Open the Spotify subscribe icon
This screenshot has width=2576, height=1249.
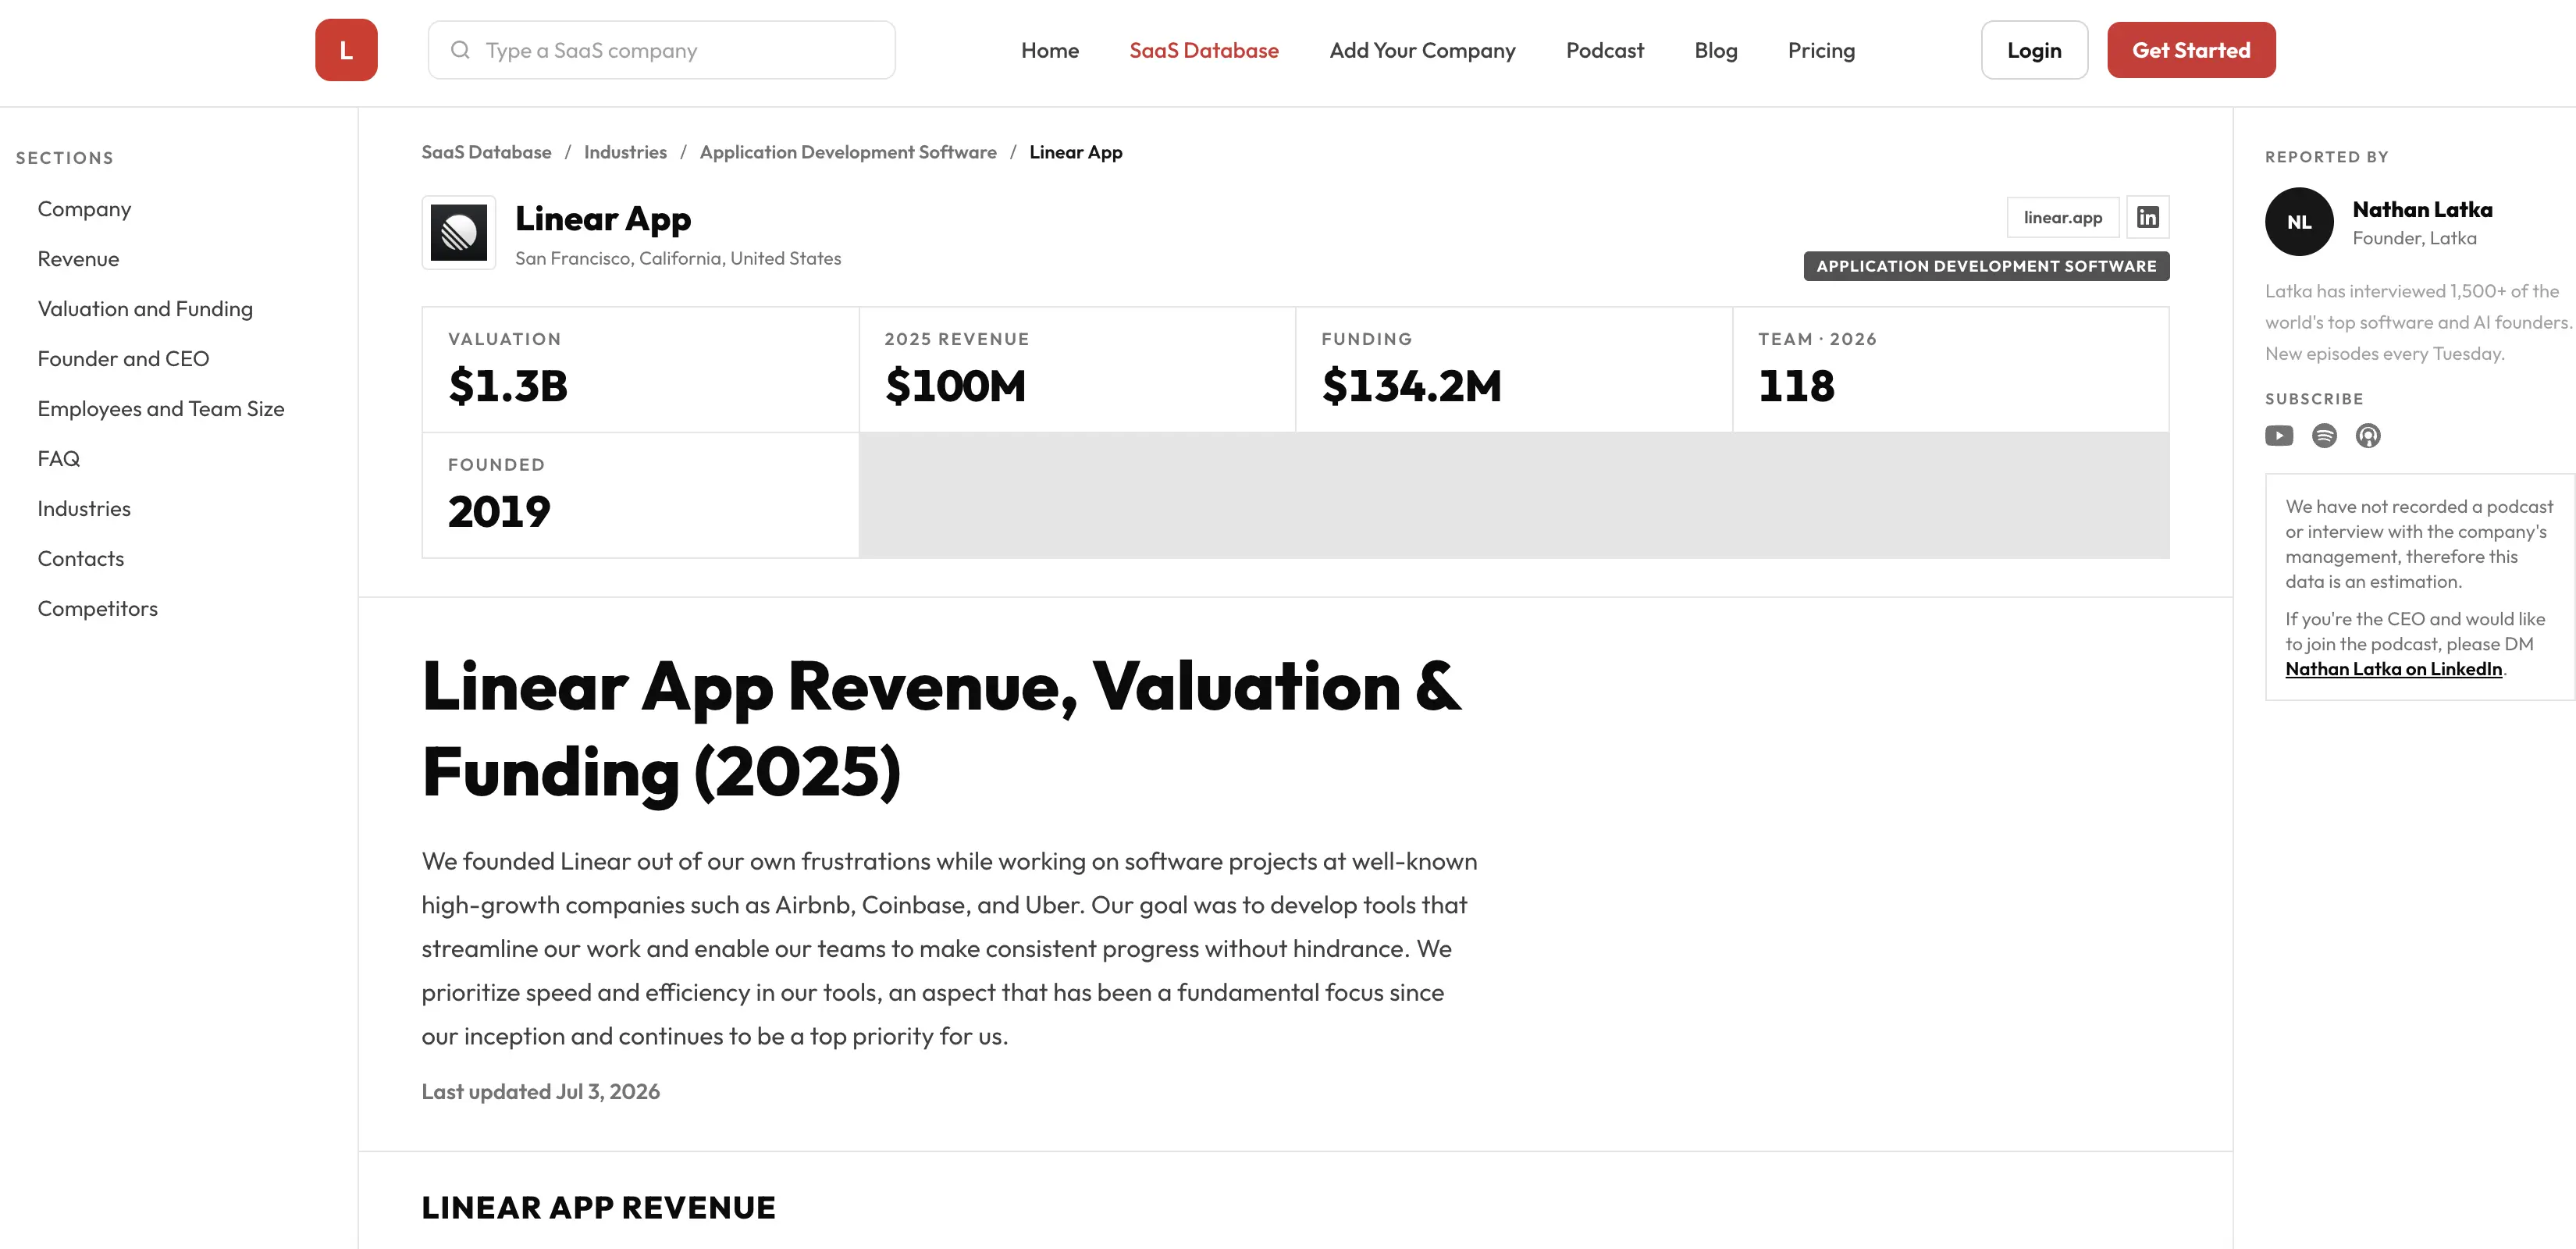pyautogui.click(x=2324, y=435)
